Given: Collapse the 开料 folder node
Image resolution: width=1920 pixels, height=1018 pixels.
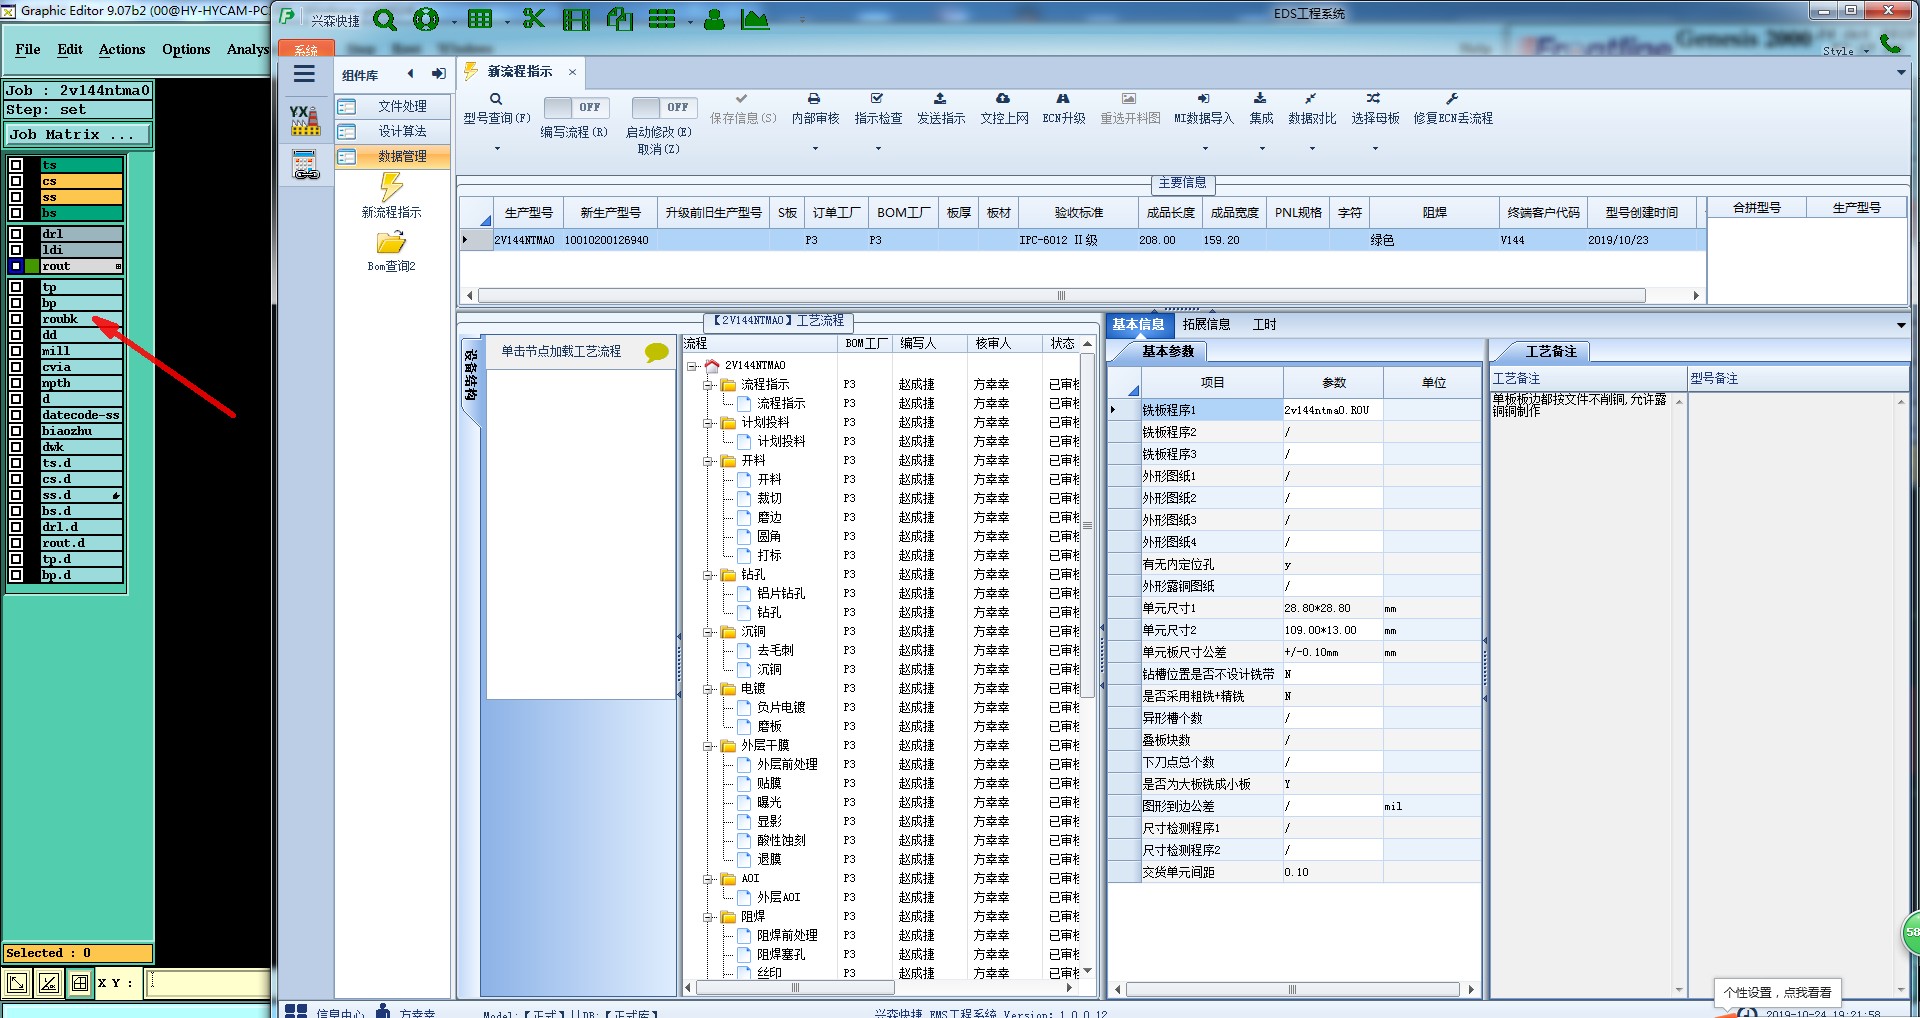Looking at the screenshot, I should (708, 461).
